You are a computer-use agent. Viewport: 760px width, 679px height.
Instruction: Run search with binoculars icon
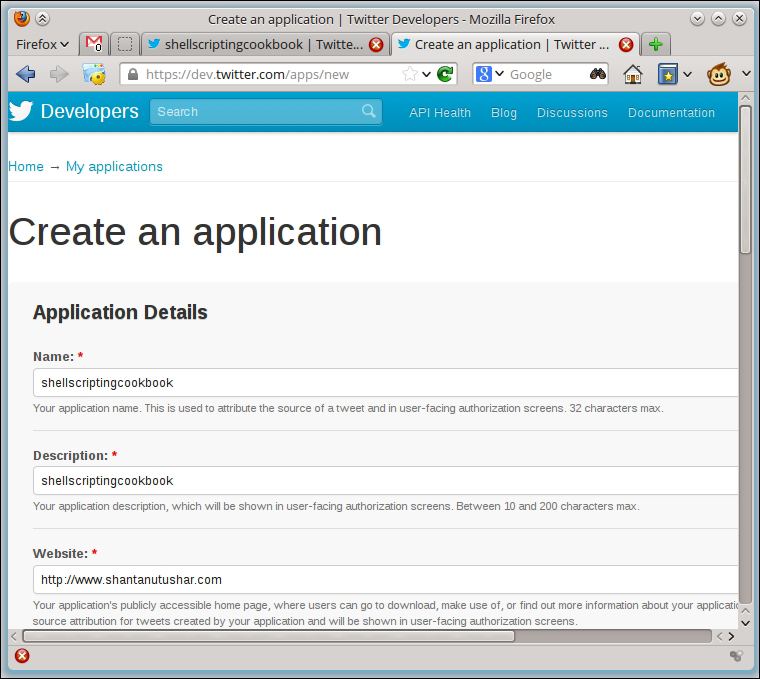pos(598,74)
